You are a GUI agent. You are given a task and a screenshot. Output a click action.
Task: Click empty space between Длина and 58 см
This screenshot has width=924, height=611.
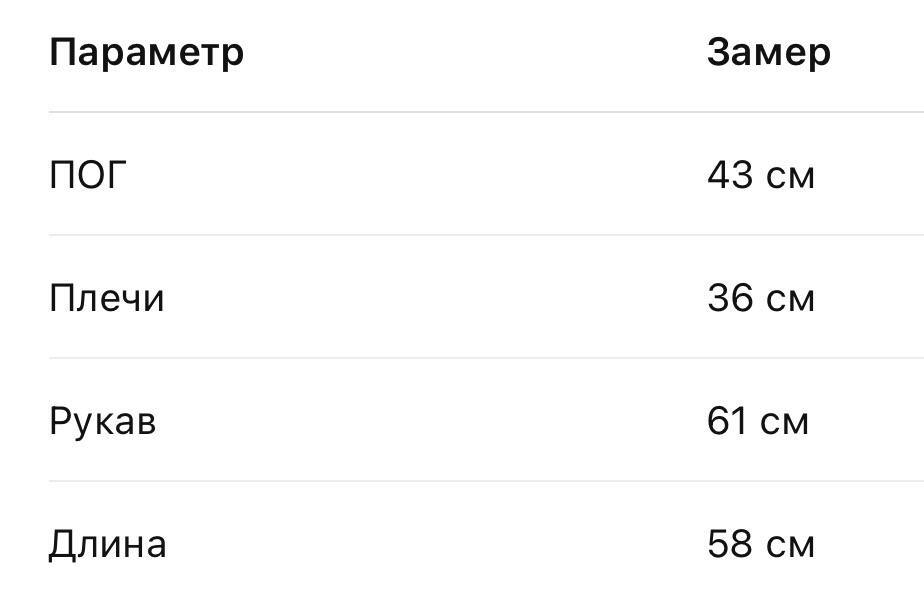click(x=436, y=543)
